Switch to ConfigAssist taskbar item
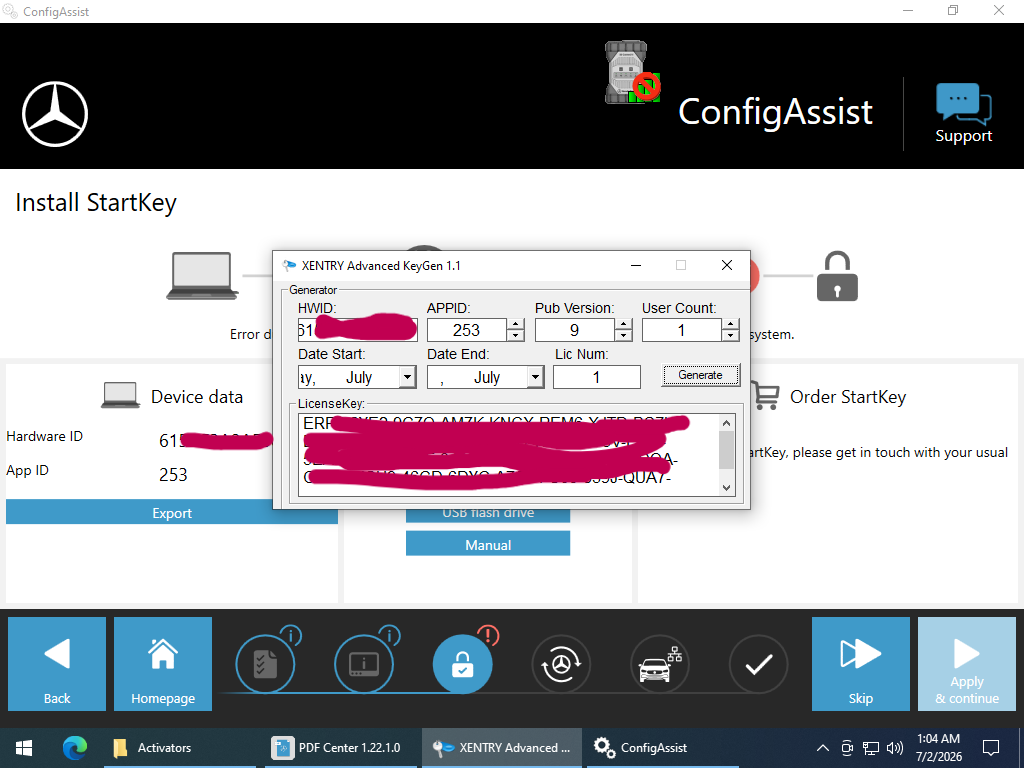This screenshot has height=768, width=1024. [663, 748]
